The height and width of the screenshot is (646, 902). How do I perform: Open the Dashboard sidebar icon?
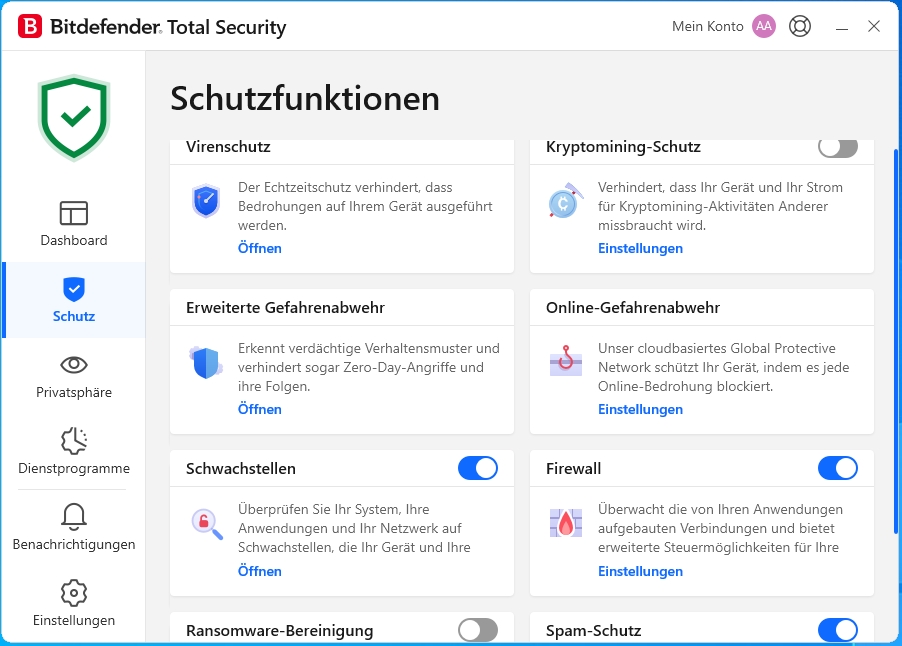point(74,213)
